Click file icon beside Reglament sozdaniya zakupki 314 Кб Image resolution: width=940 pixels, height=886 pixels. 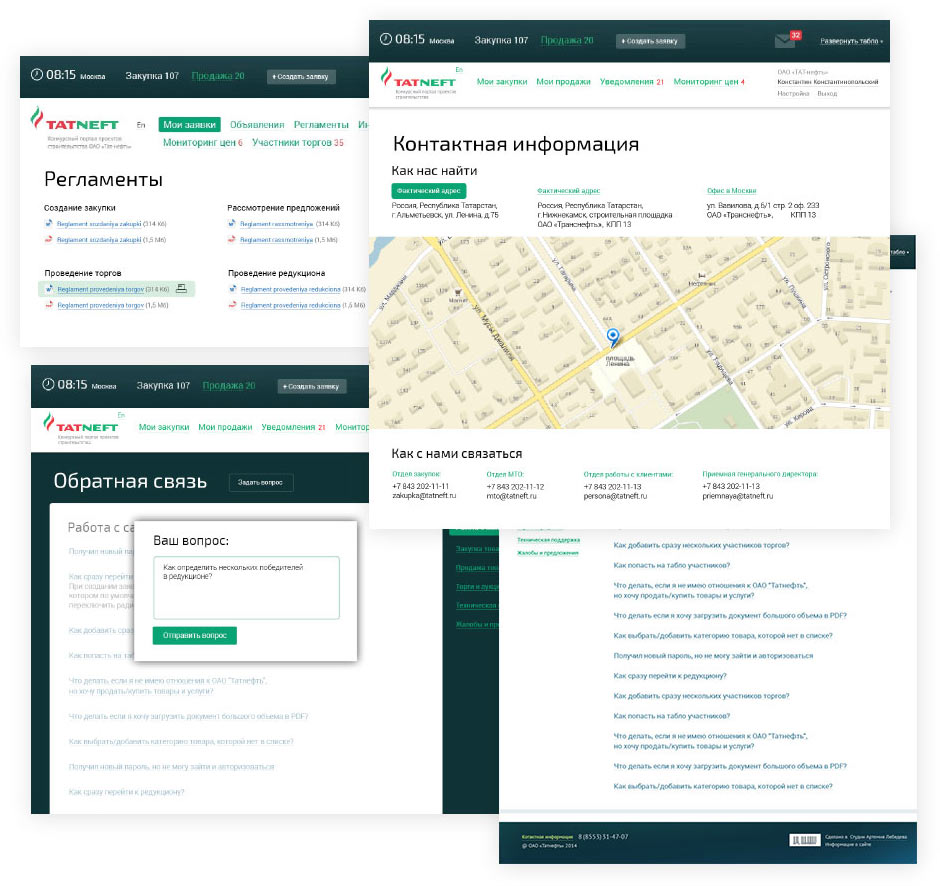pos(49,224)
